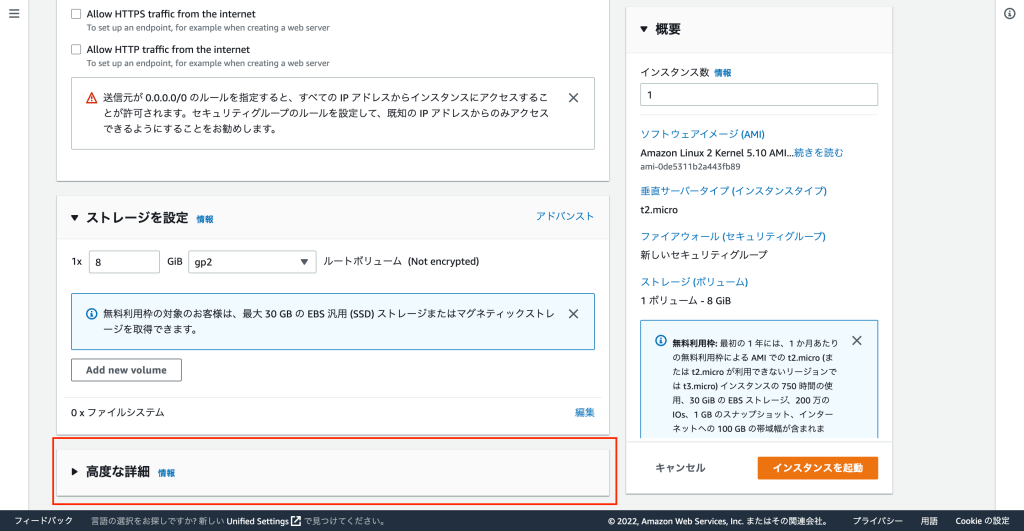Close the 30 GB EBS free tier notice
The width and height of the screenshot is (1024, 531).
click(x=573, y=314)
